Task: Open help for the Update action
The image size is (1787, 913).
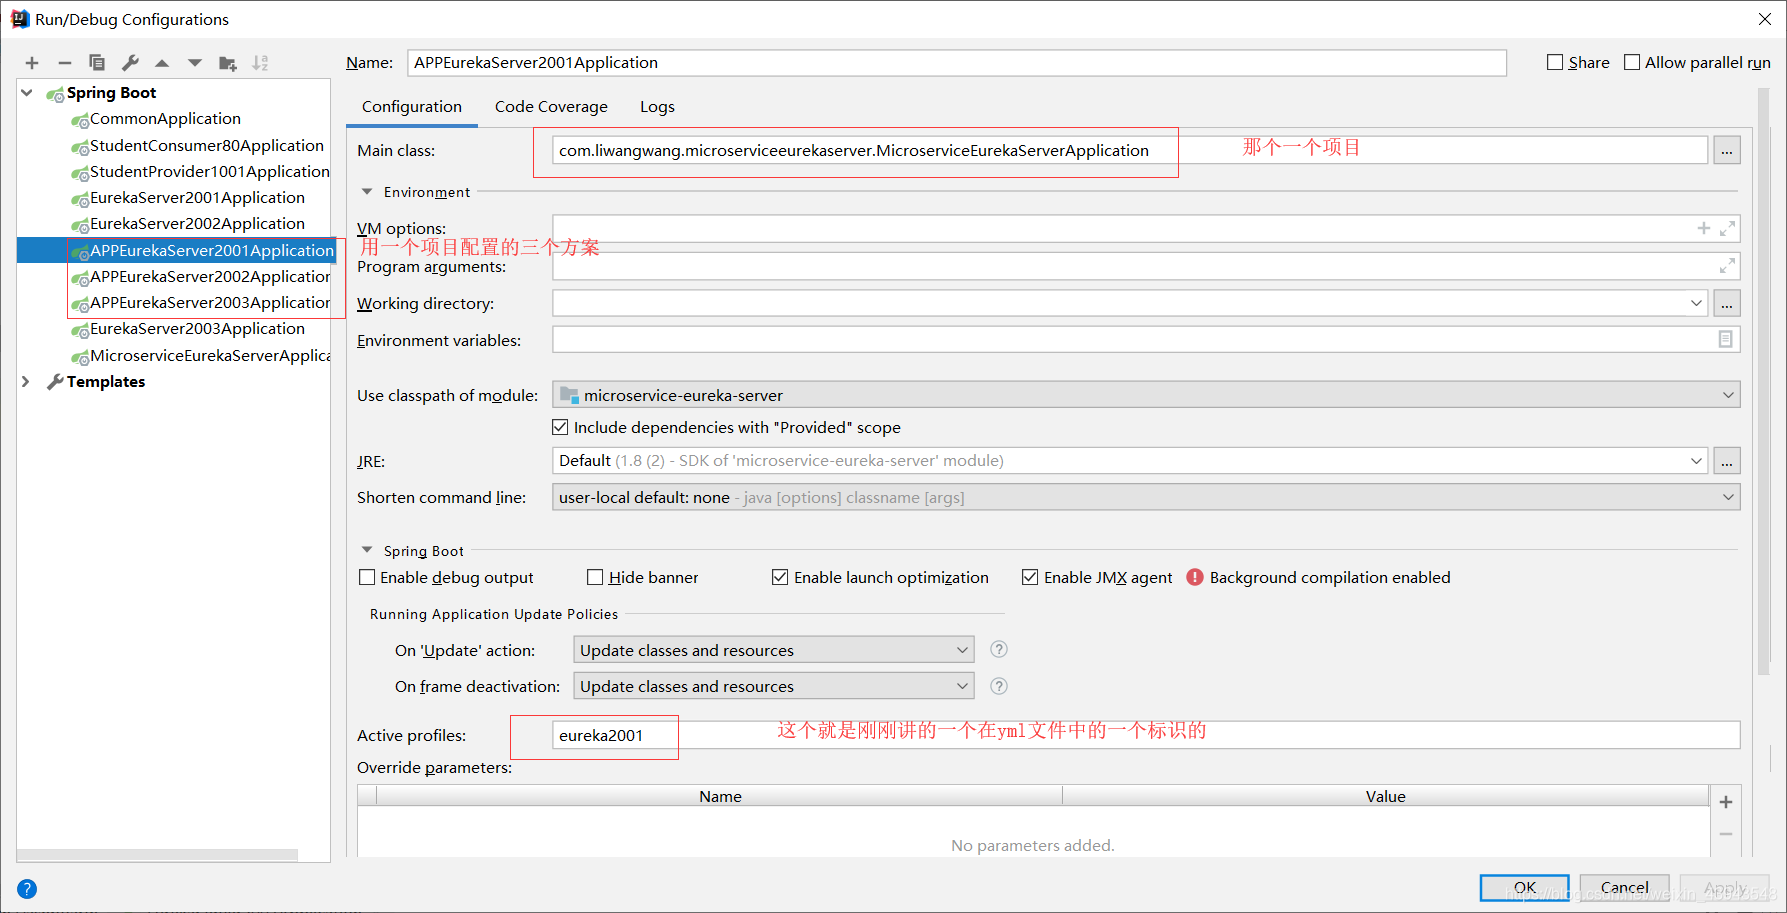Action: point(999,650)
